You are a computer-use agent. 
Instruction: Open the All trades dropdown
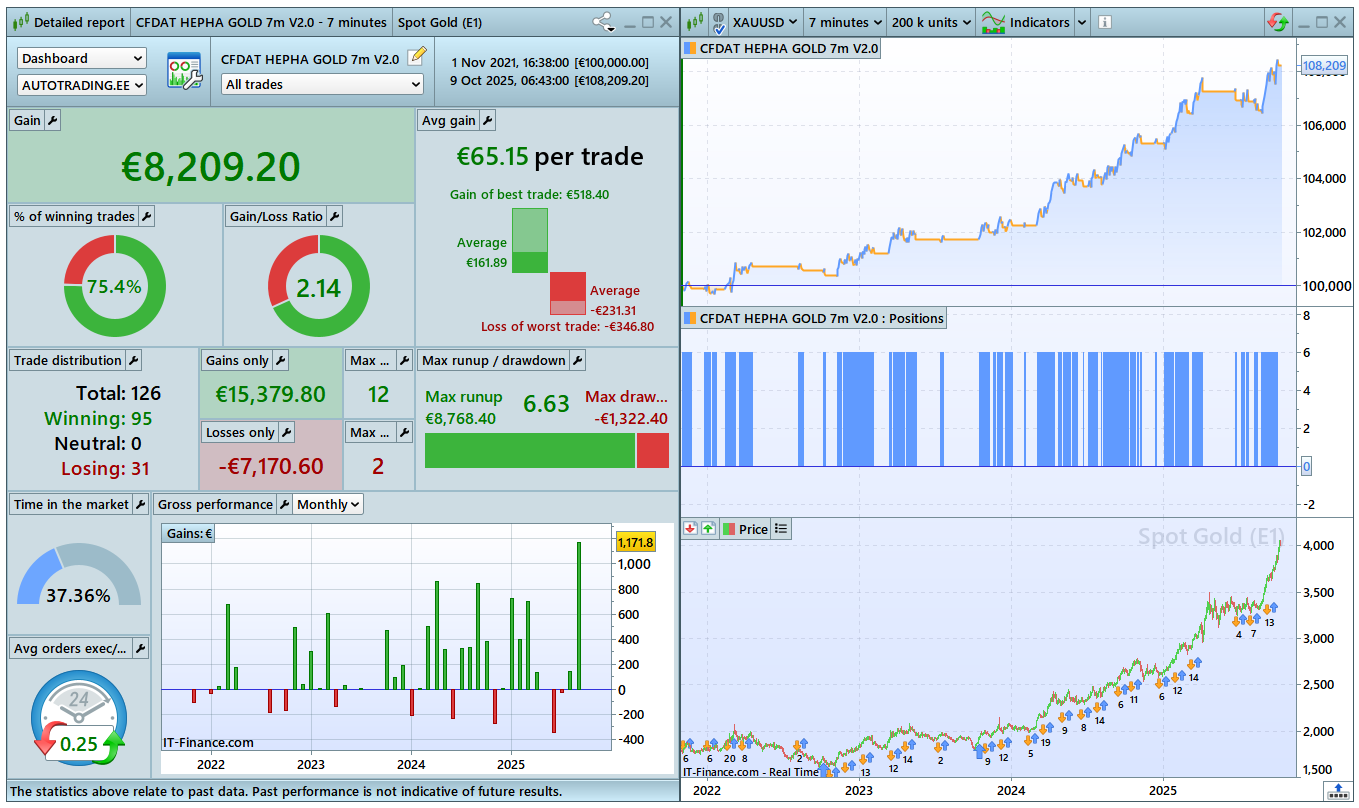(x=322, y=85)
